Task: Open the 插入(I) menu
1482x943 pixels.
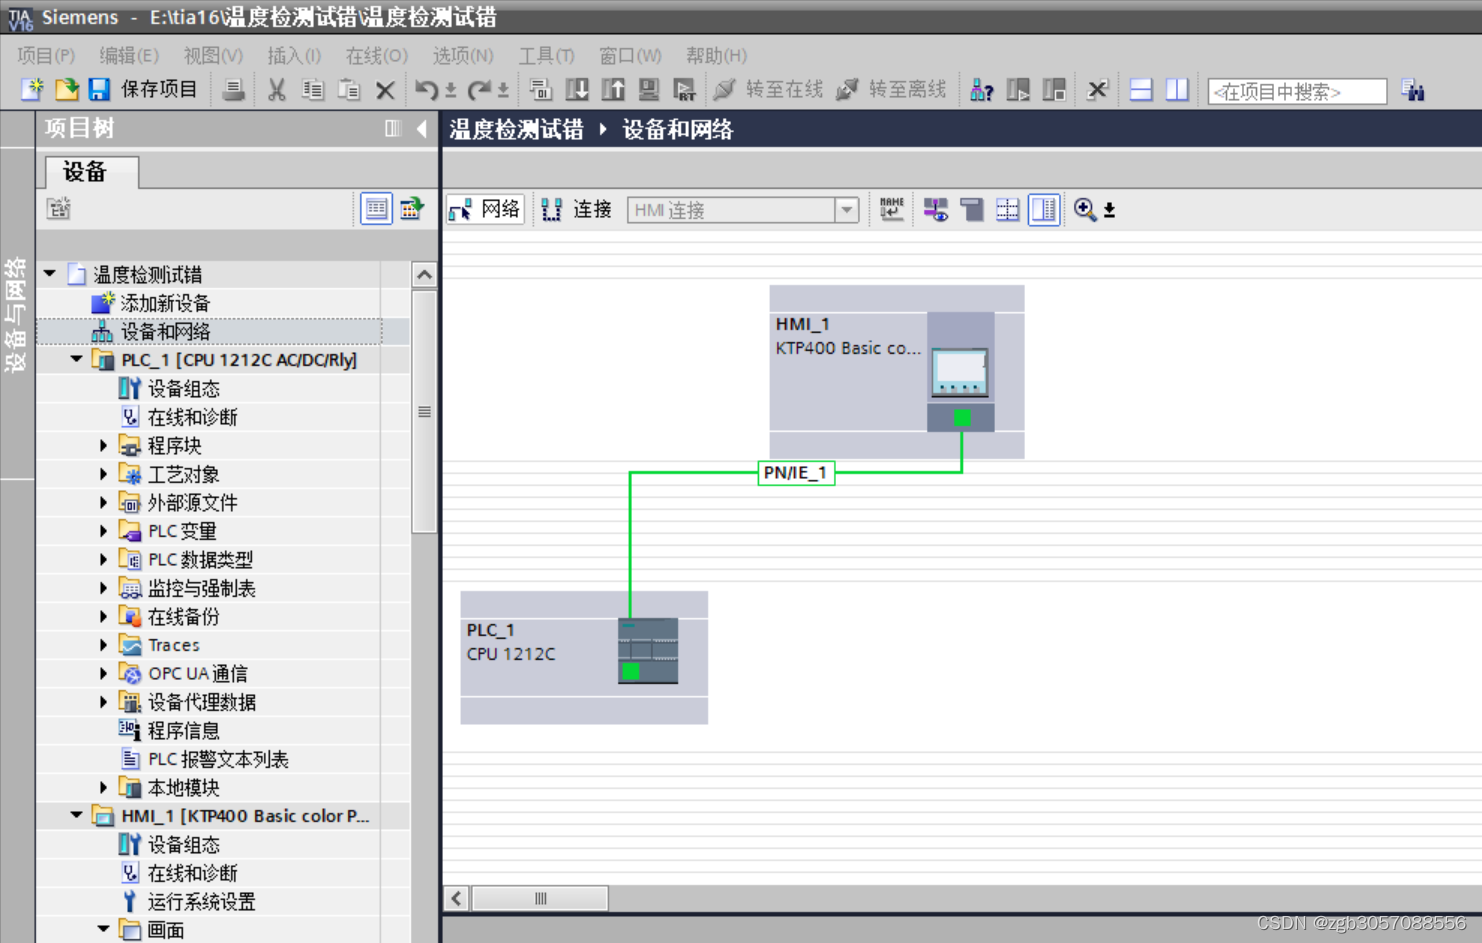Action: coord(294,56)
